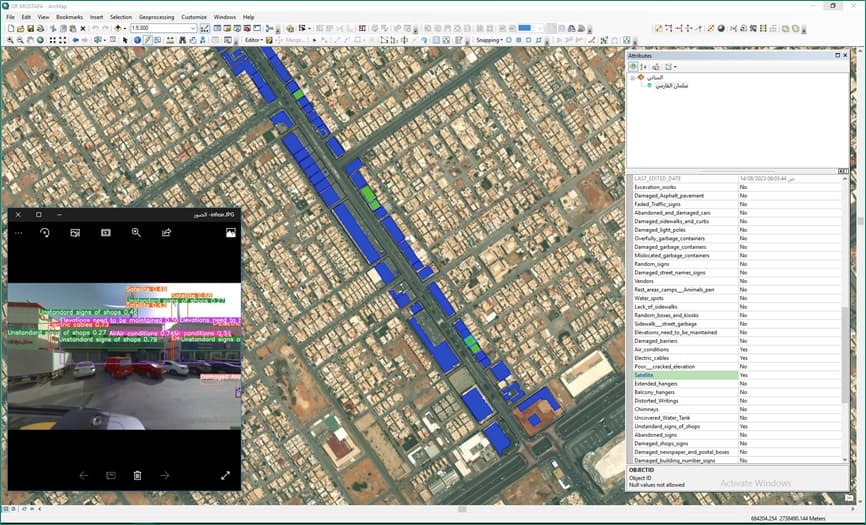This screenshot has width=866, height=525.
Task: Open the Editor dropdown menu
Action: [253, 40]
